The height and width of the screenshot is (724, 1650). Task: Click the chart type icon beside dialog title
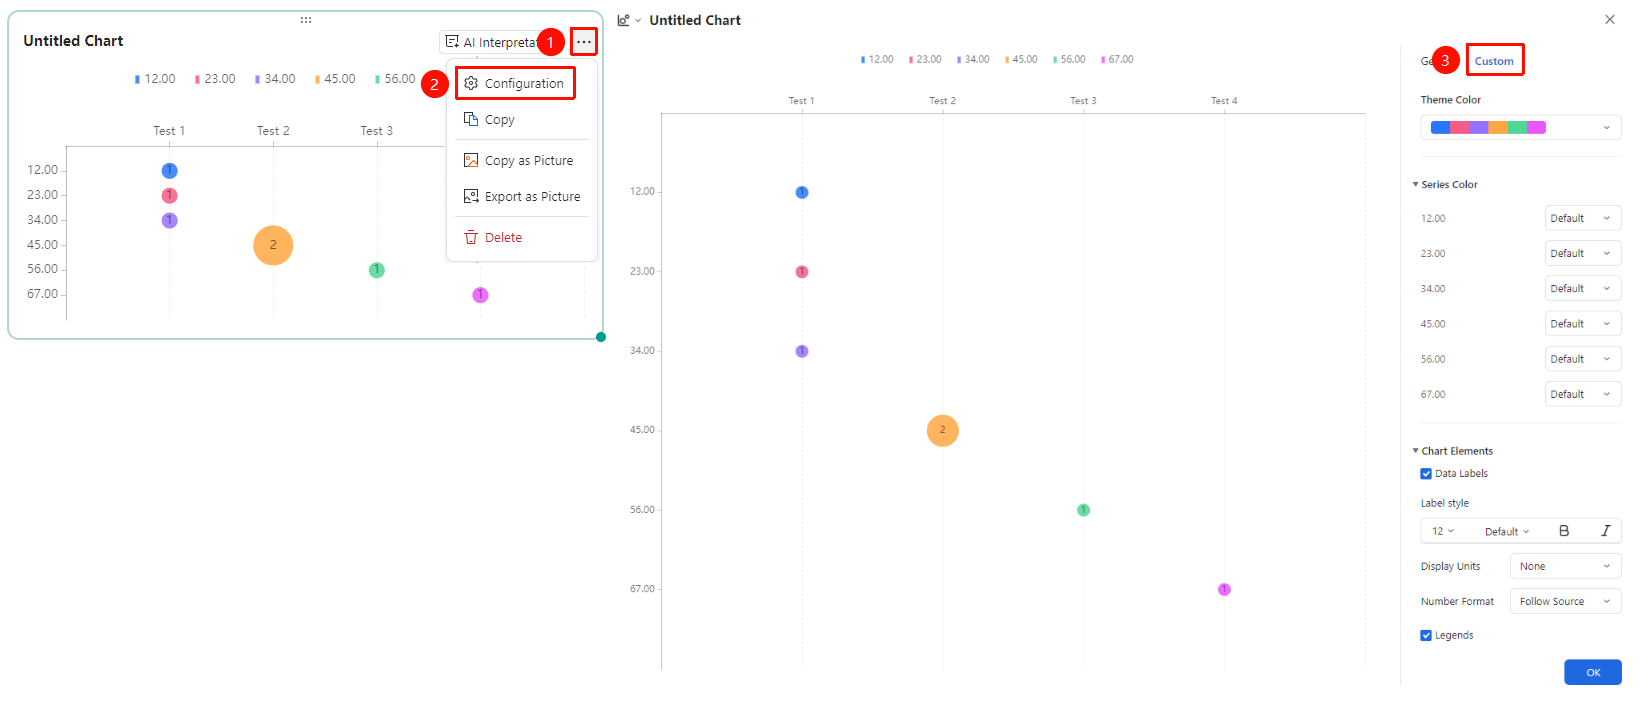point(624,20)
